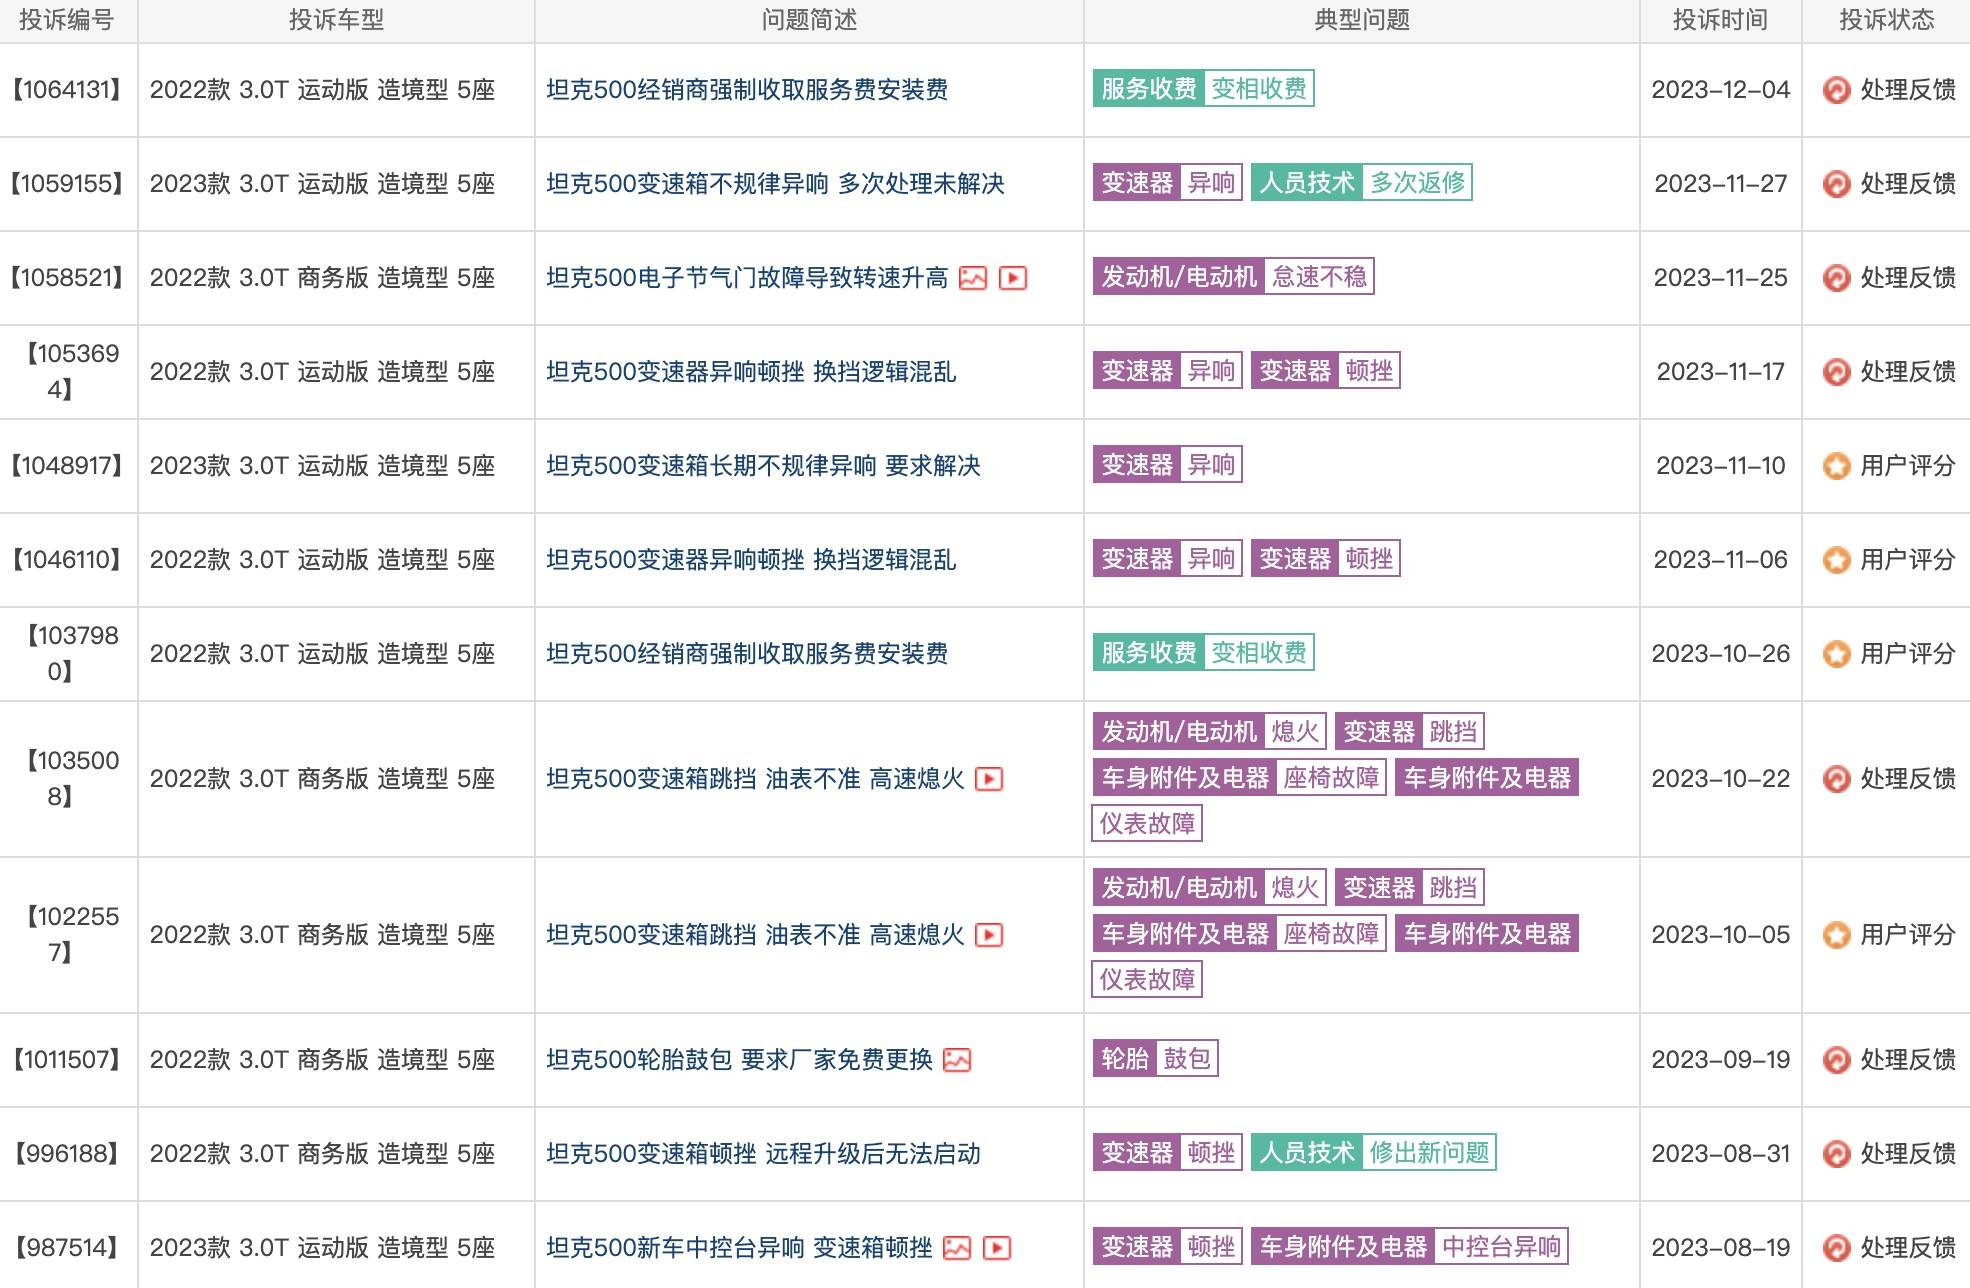Open 变速箱跳挡 complaint dated 2023-10-22

pyautogui.click(x=755, y=779)
